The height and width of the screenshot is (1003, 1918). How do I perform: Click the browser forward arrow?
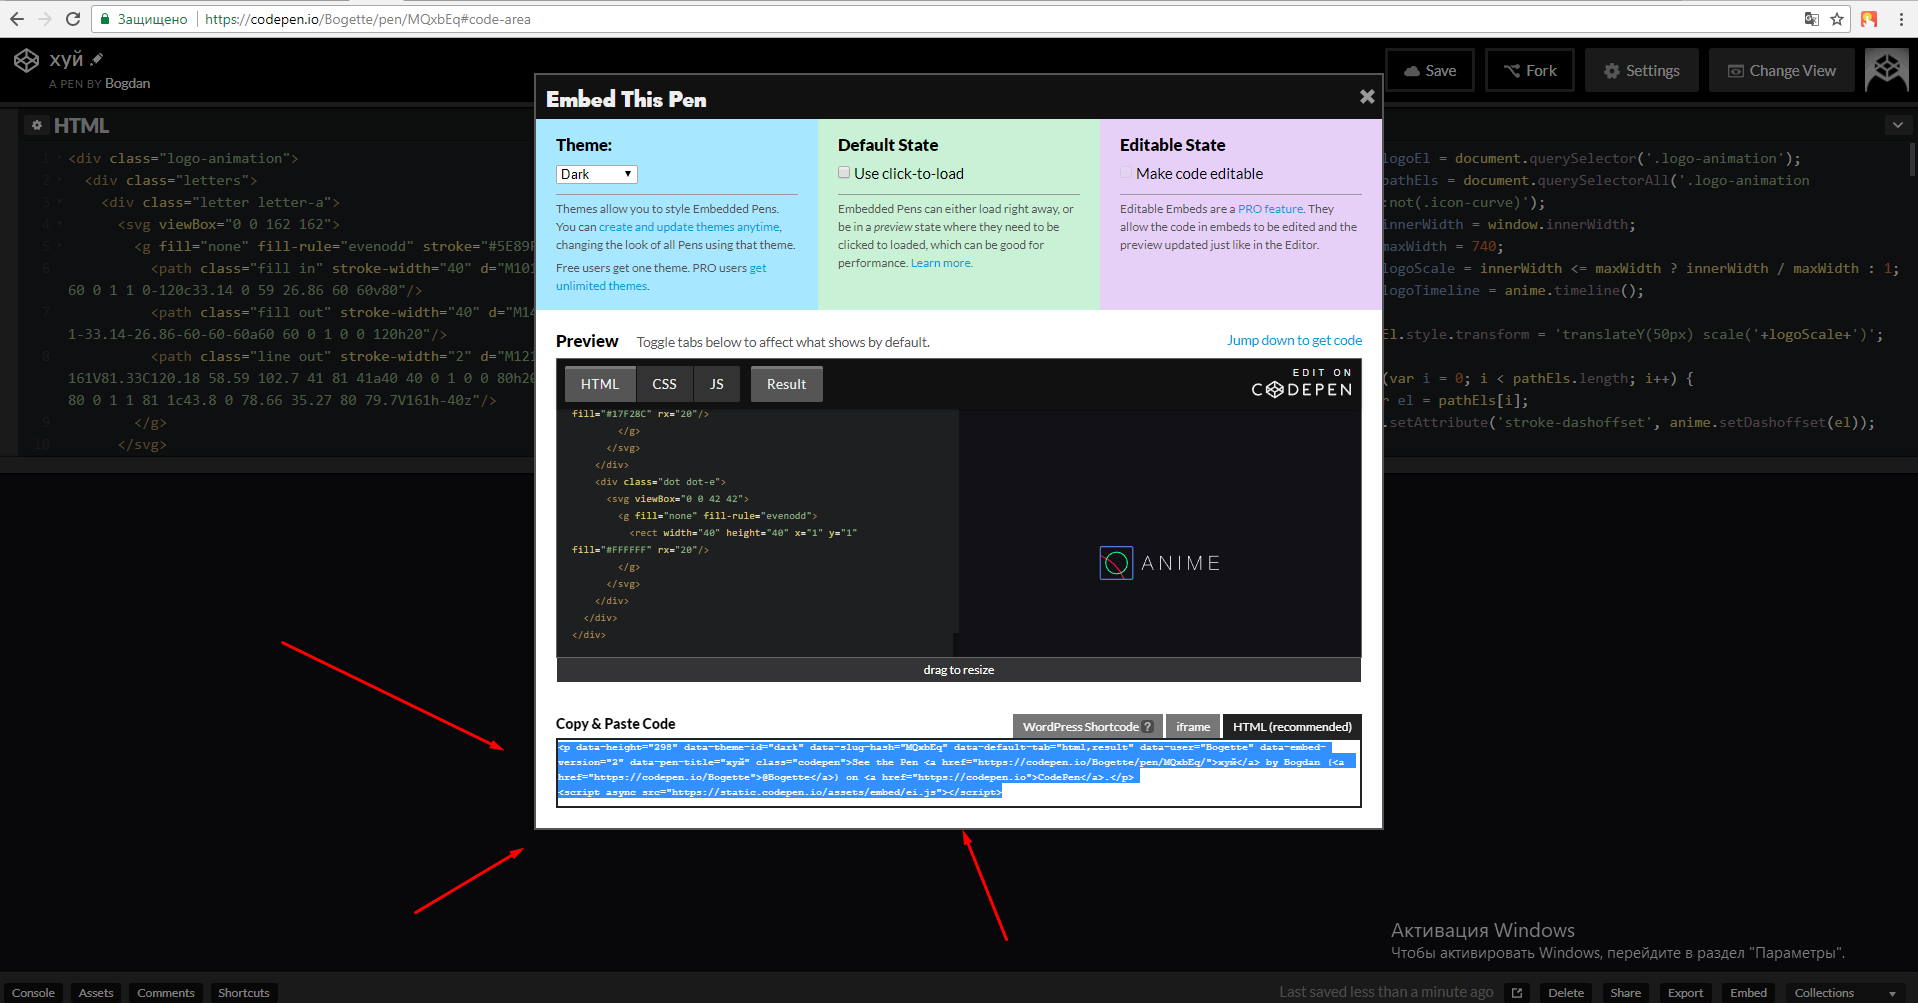(x=45, y=19)
